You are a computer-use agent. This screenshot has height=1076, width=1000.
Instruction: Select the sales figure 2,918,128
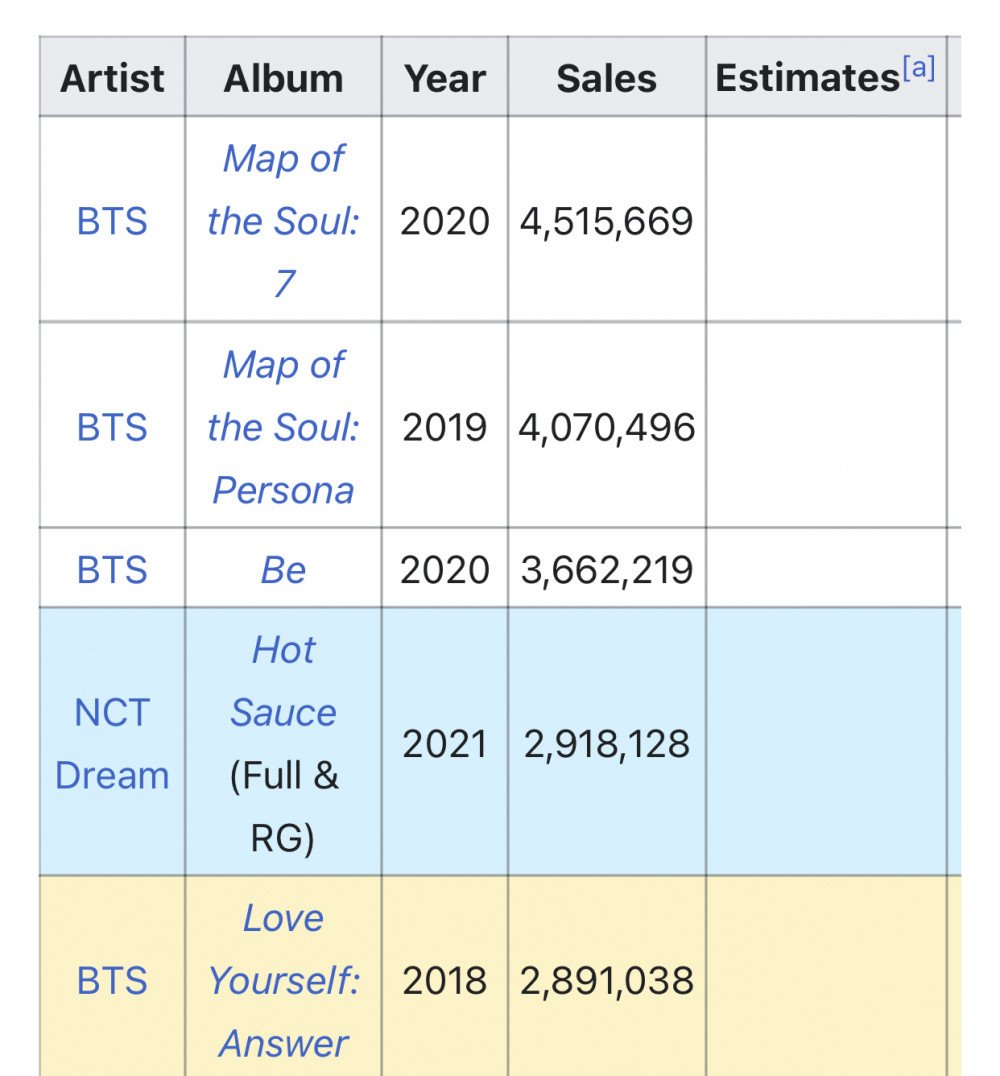[x=607, y=744]
